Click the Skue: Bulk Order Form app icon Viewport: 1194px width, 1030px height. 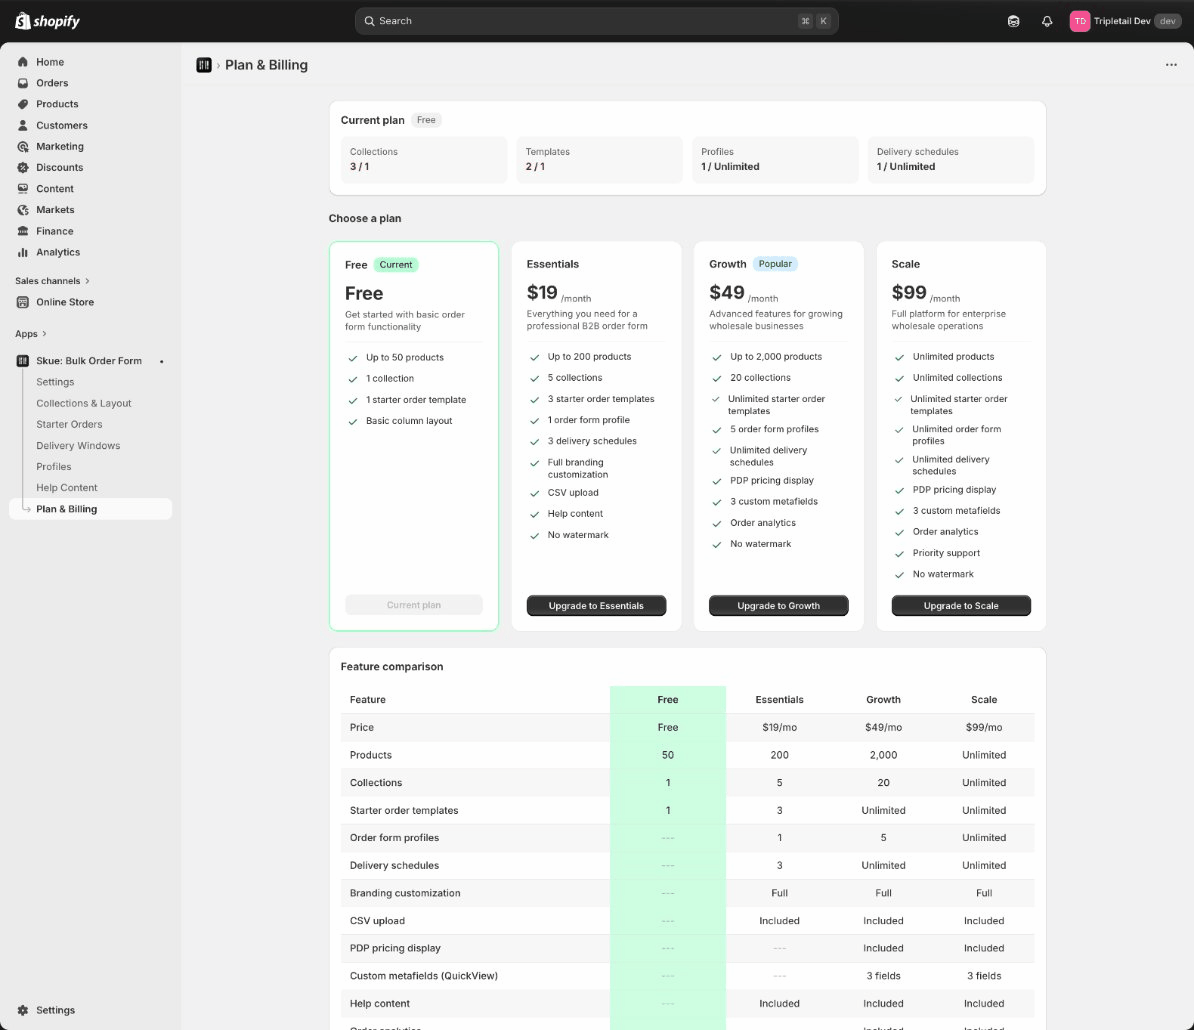[23, 360]
